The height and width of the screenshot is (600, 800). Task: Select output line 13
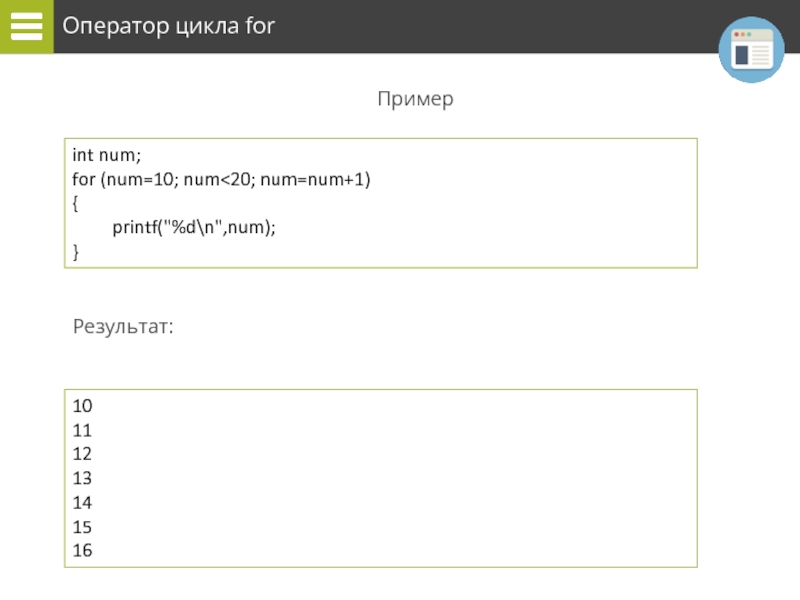click(82, 478)
